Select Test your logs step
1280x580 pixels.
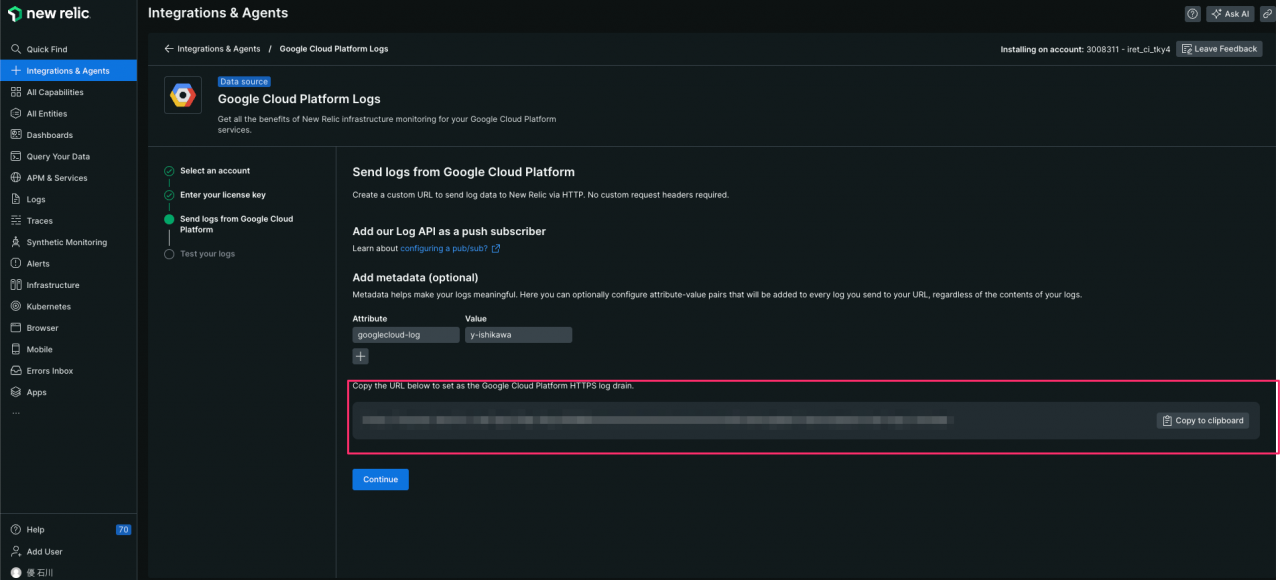(x=207, y=254)
